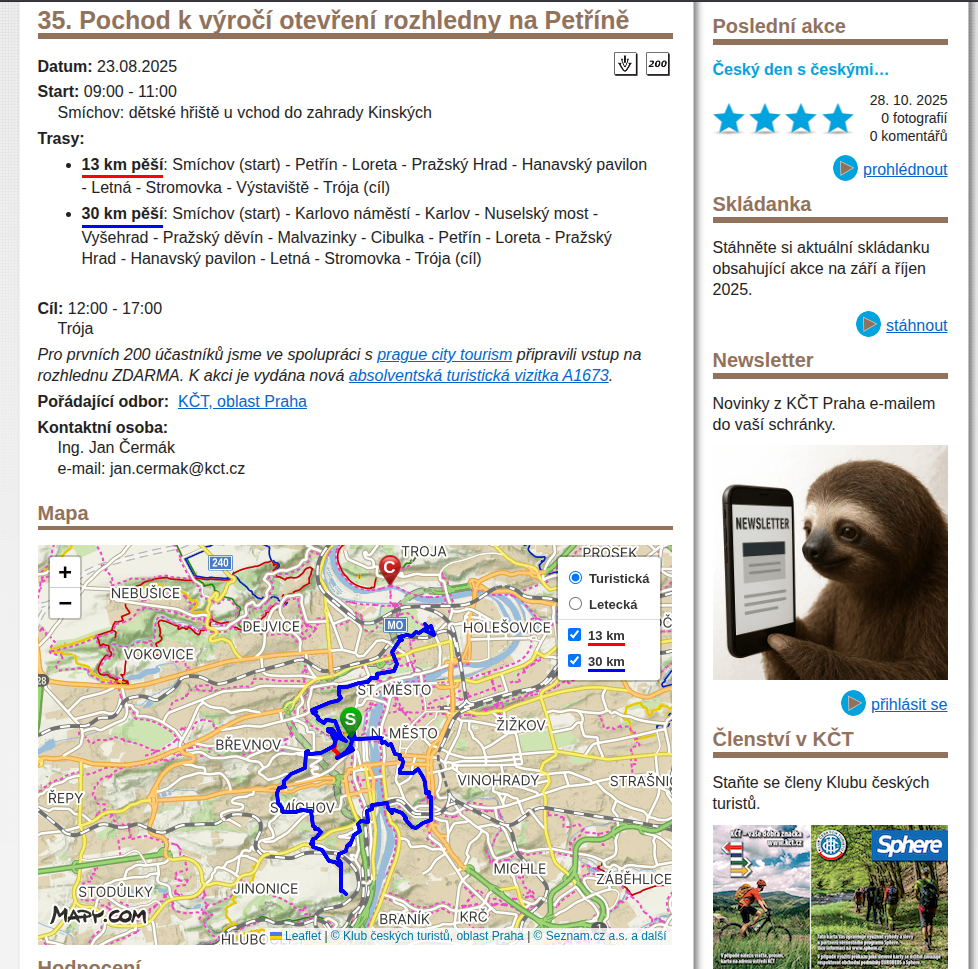Screen dimensions: 978x969
Task: Click the play icon beside 'stáhnout'
Action: pos(868,325)
